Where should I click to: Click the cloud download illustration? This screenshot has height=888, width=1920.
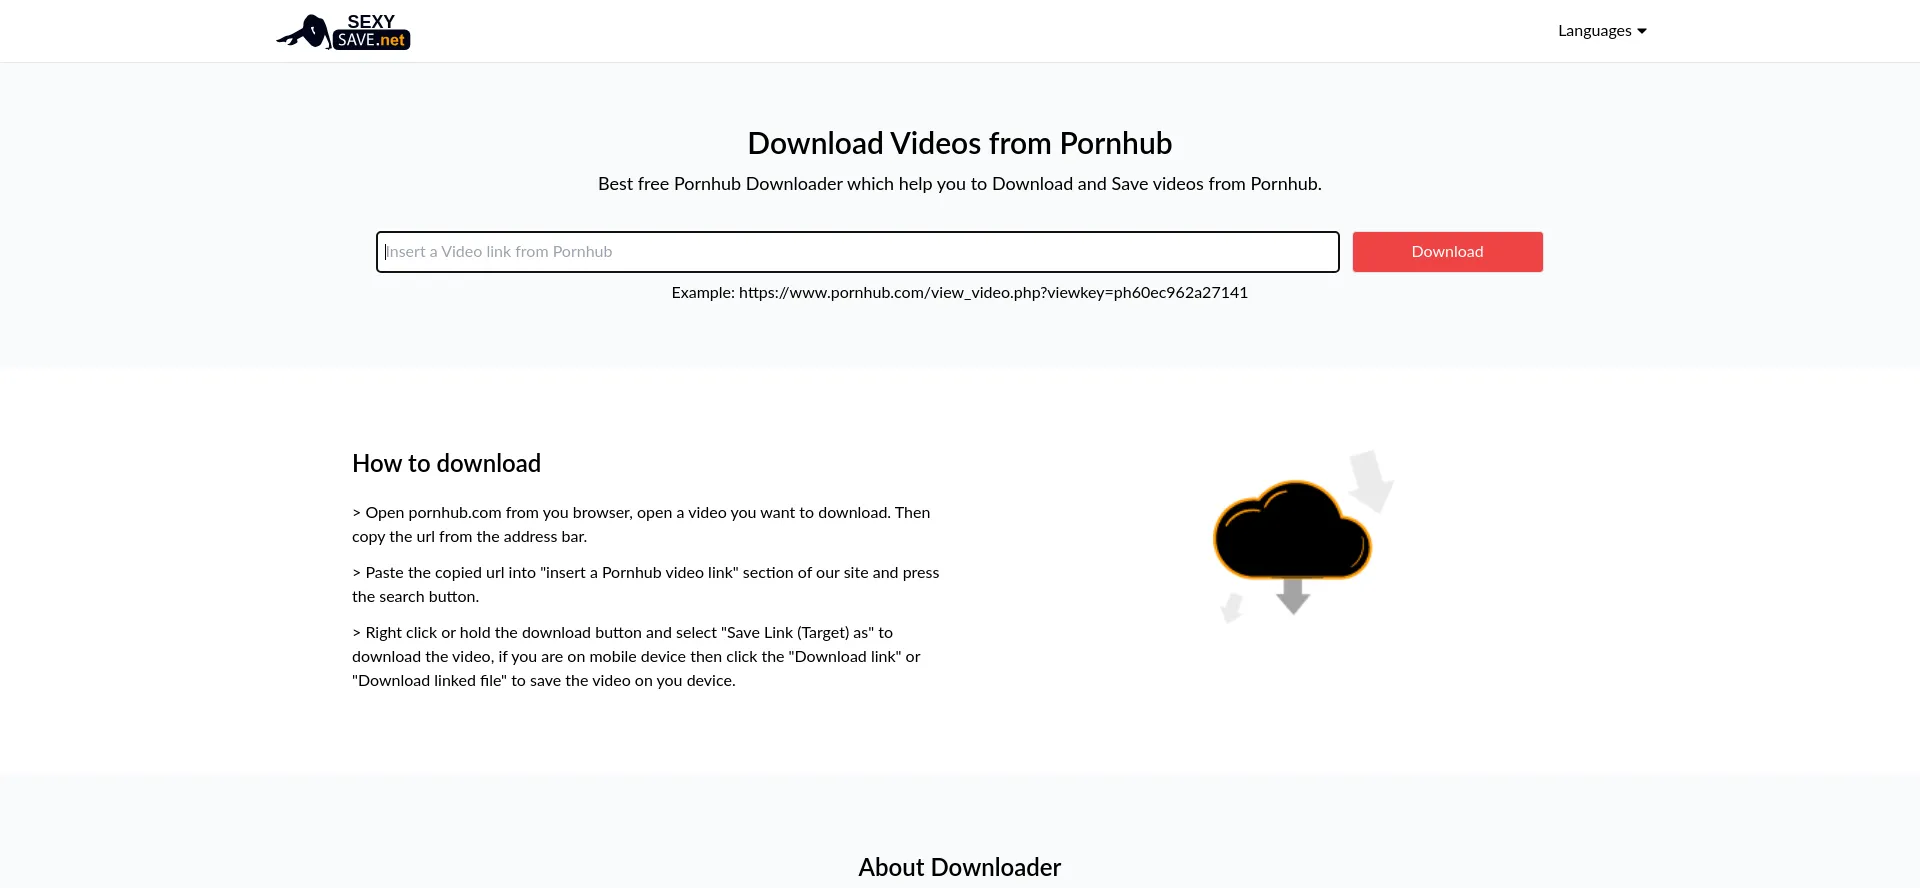[1302, 536]
